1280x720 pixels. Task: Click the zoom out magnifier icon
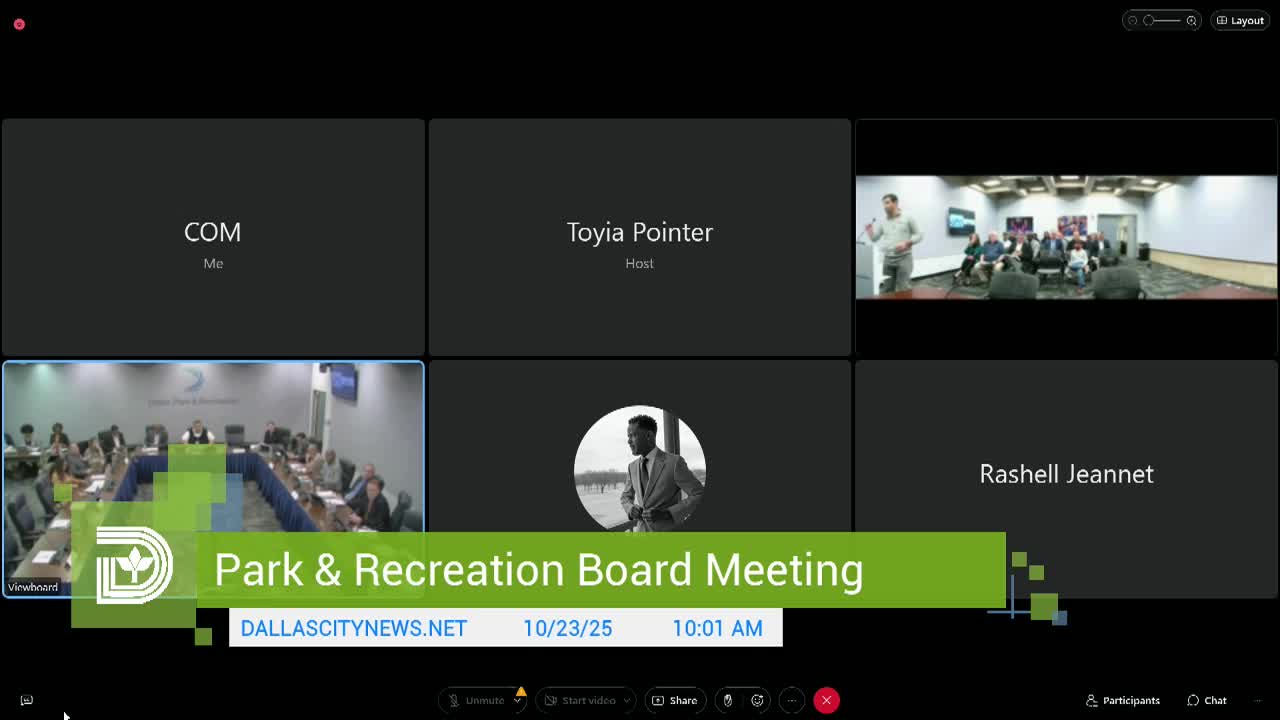click(x=1133, y=20)
